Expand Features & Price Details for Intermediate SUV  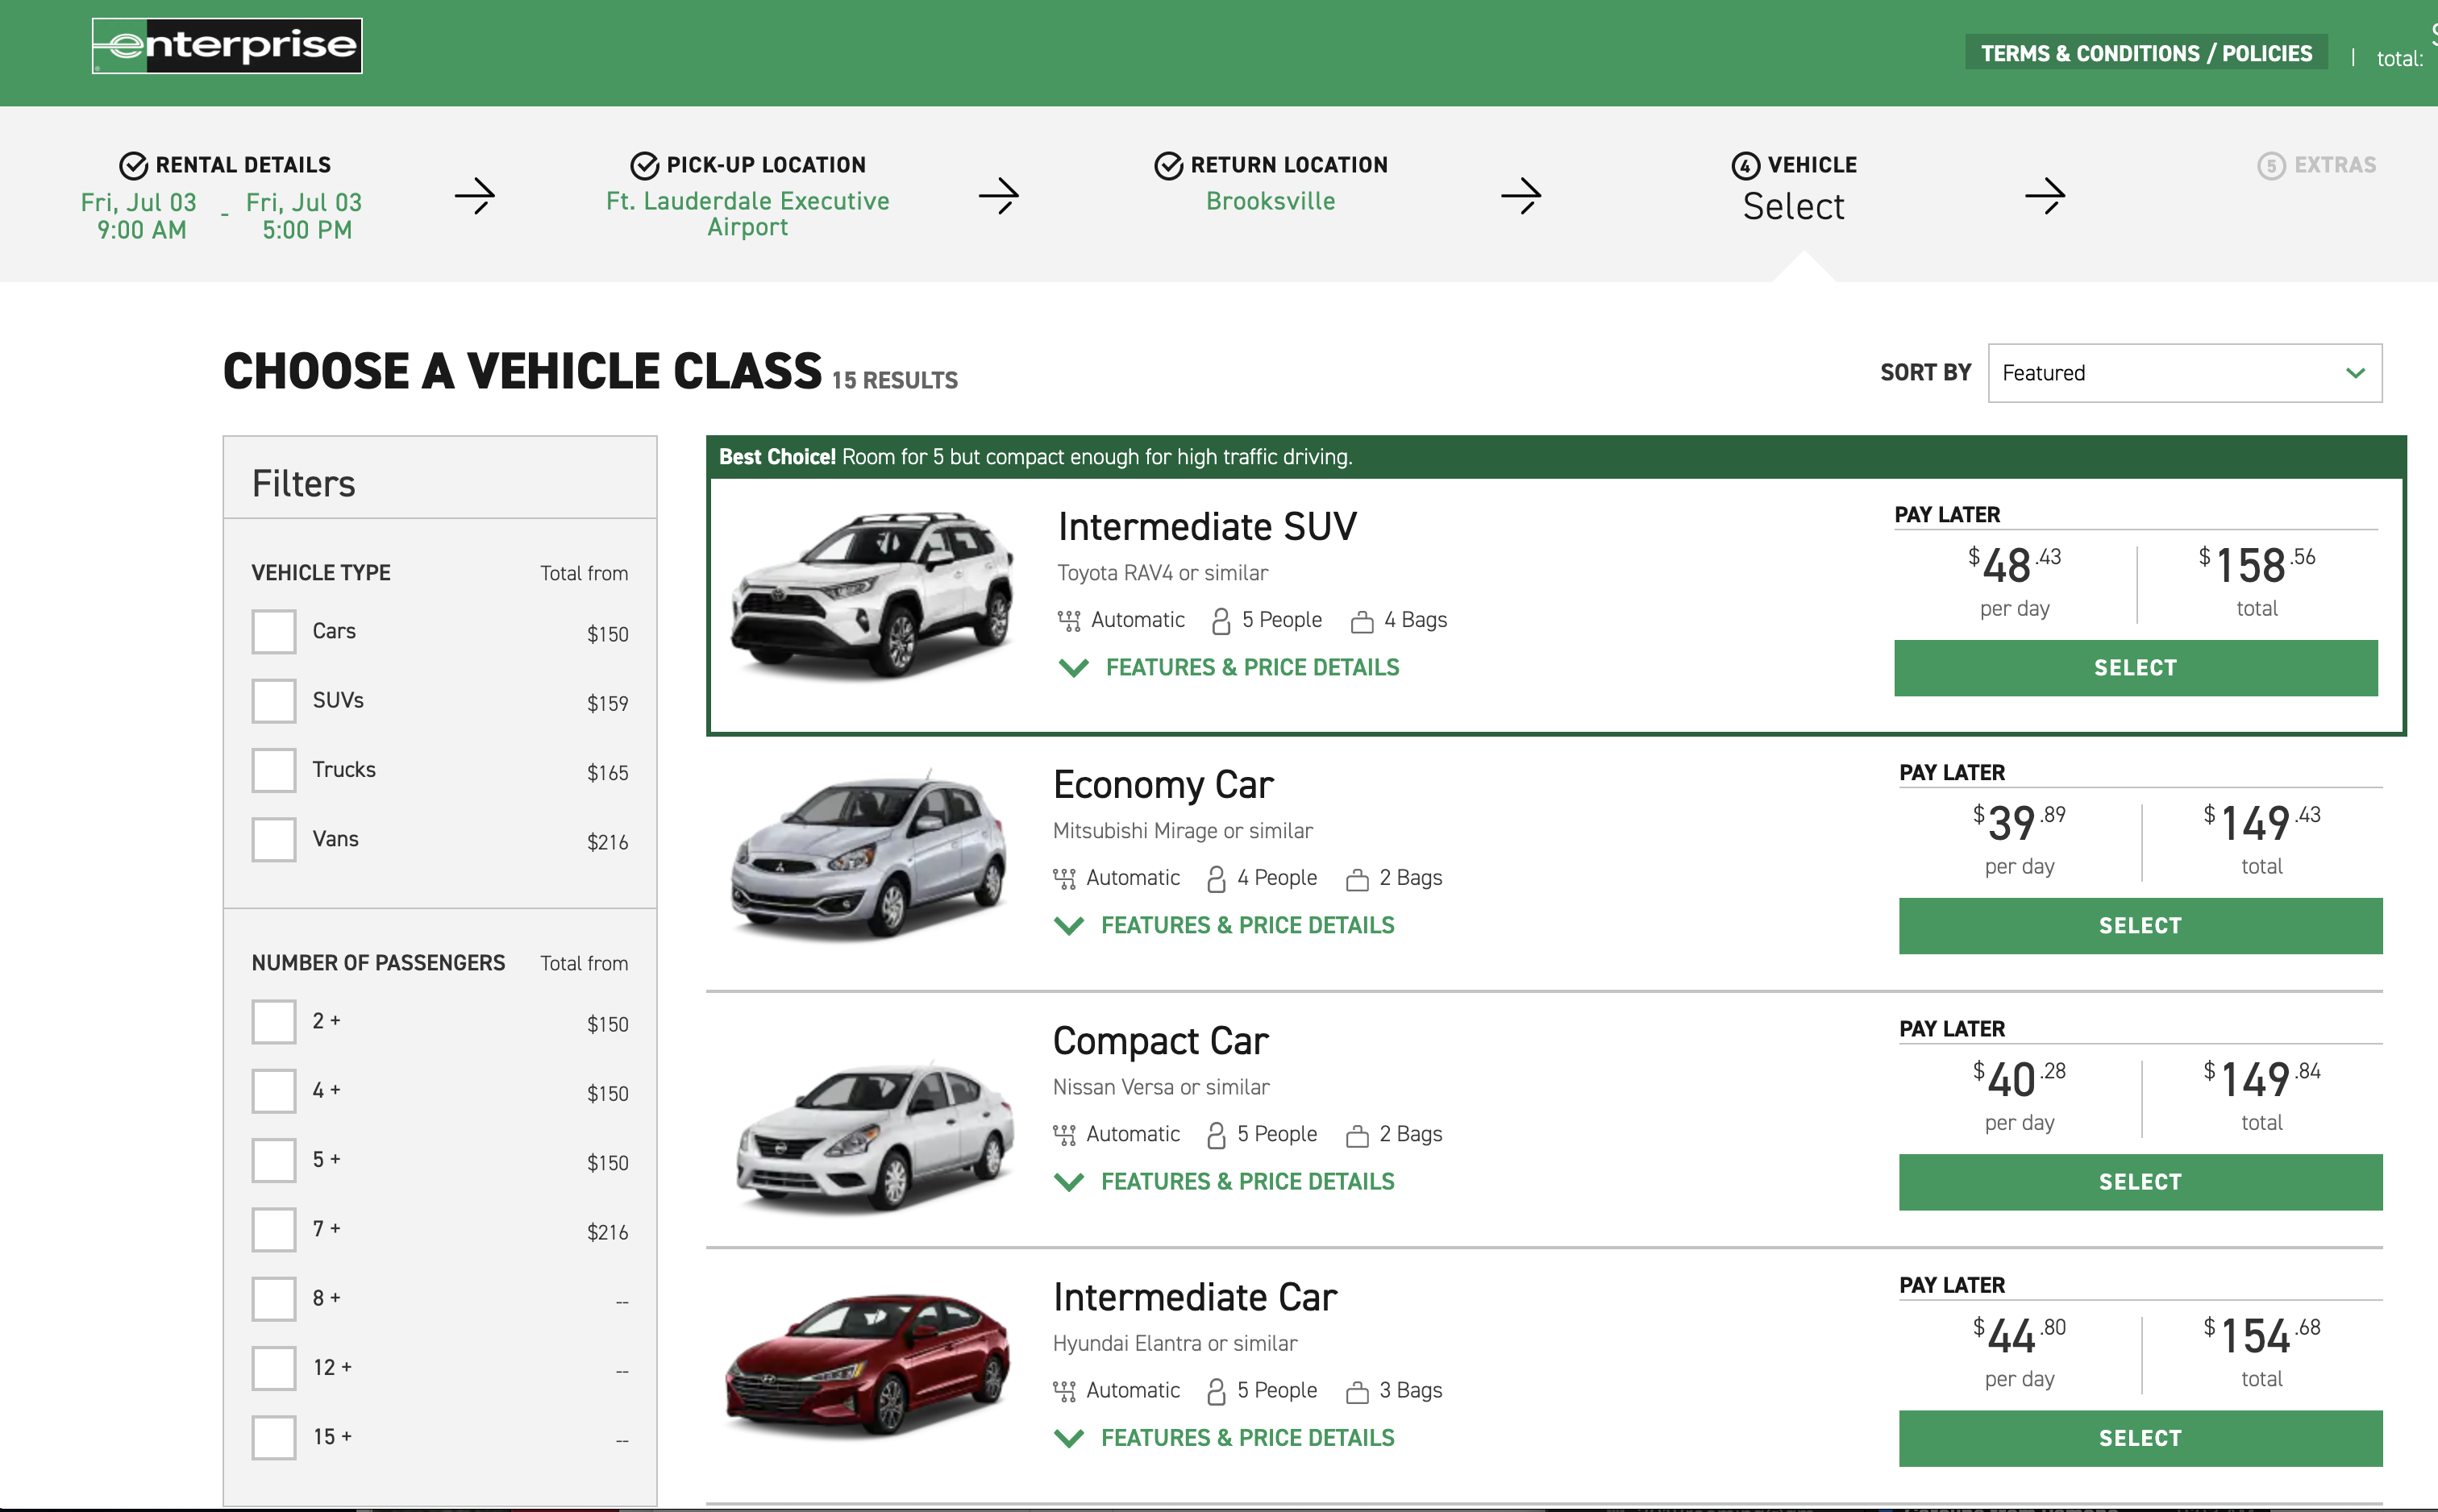pyautogui.click(x=1229, y=668)
